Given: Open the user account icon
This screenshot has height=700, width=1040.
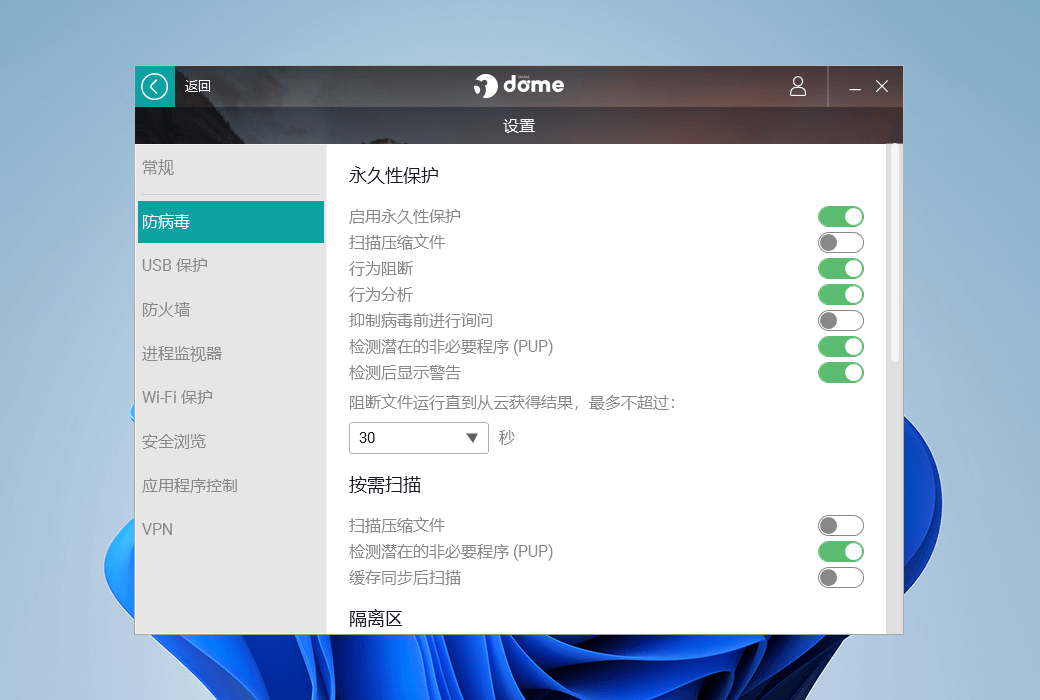Looking at the screenshot, I should click(x=797, y=87).
